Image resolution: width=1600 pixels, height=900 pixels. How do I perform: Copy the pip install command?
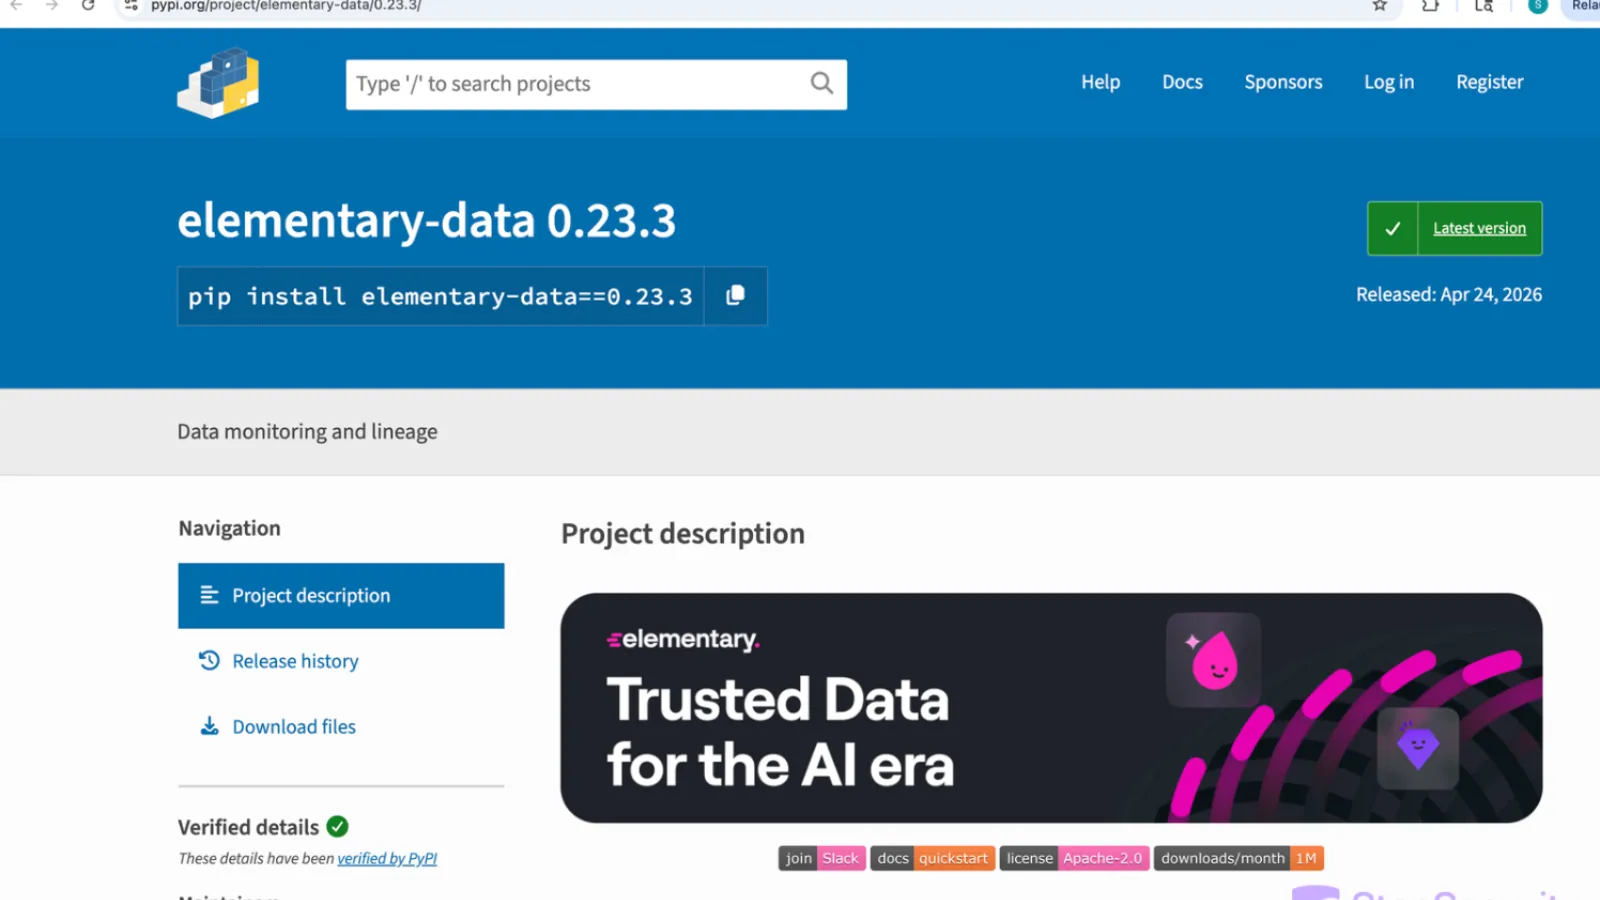point(735,295)
